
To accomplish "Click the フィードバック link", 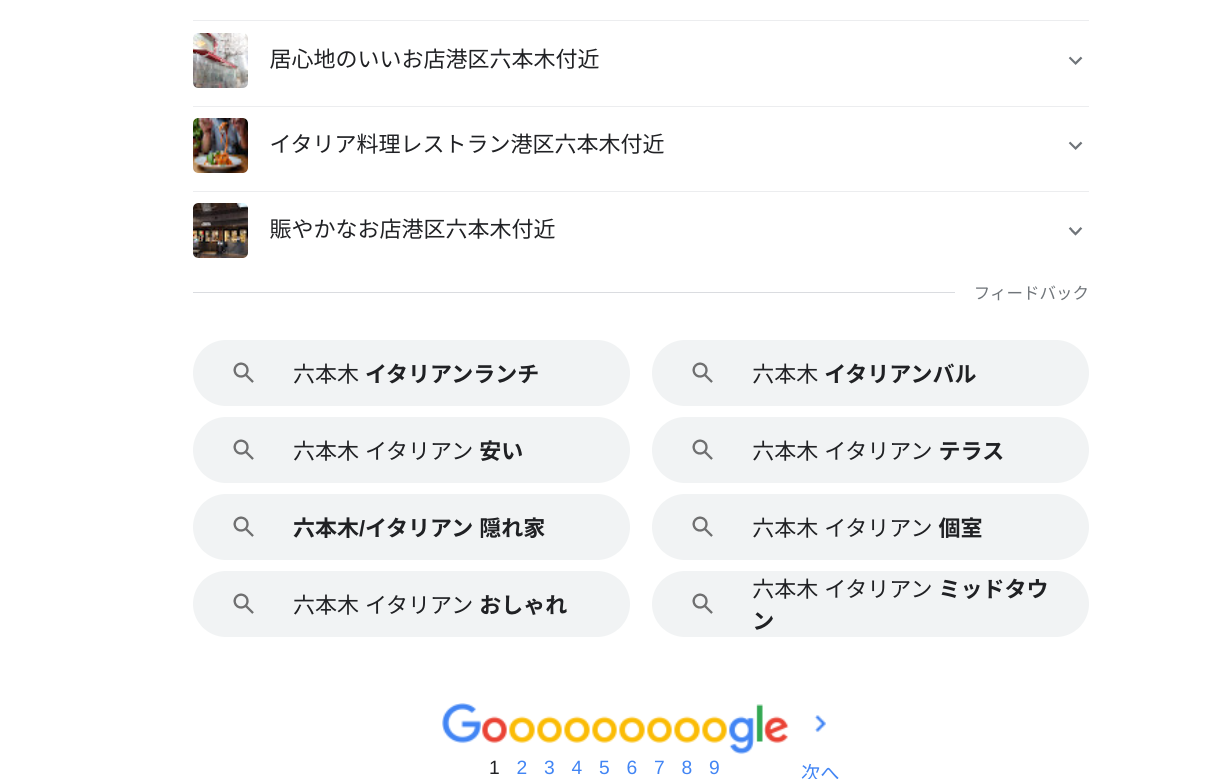I will pyautogui.click(x=1031, y=292).
